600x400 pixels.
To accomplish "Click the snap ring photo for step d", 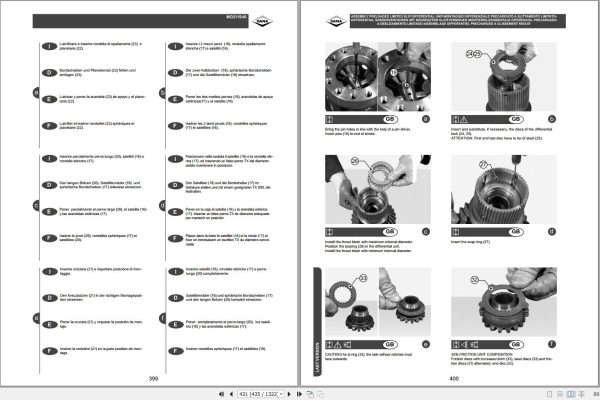I will click(504, 189).
